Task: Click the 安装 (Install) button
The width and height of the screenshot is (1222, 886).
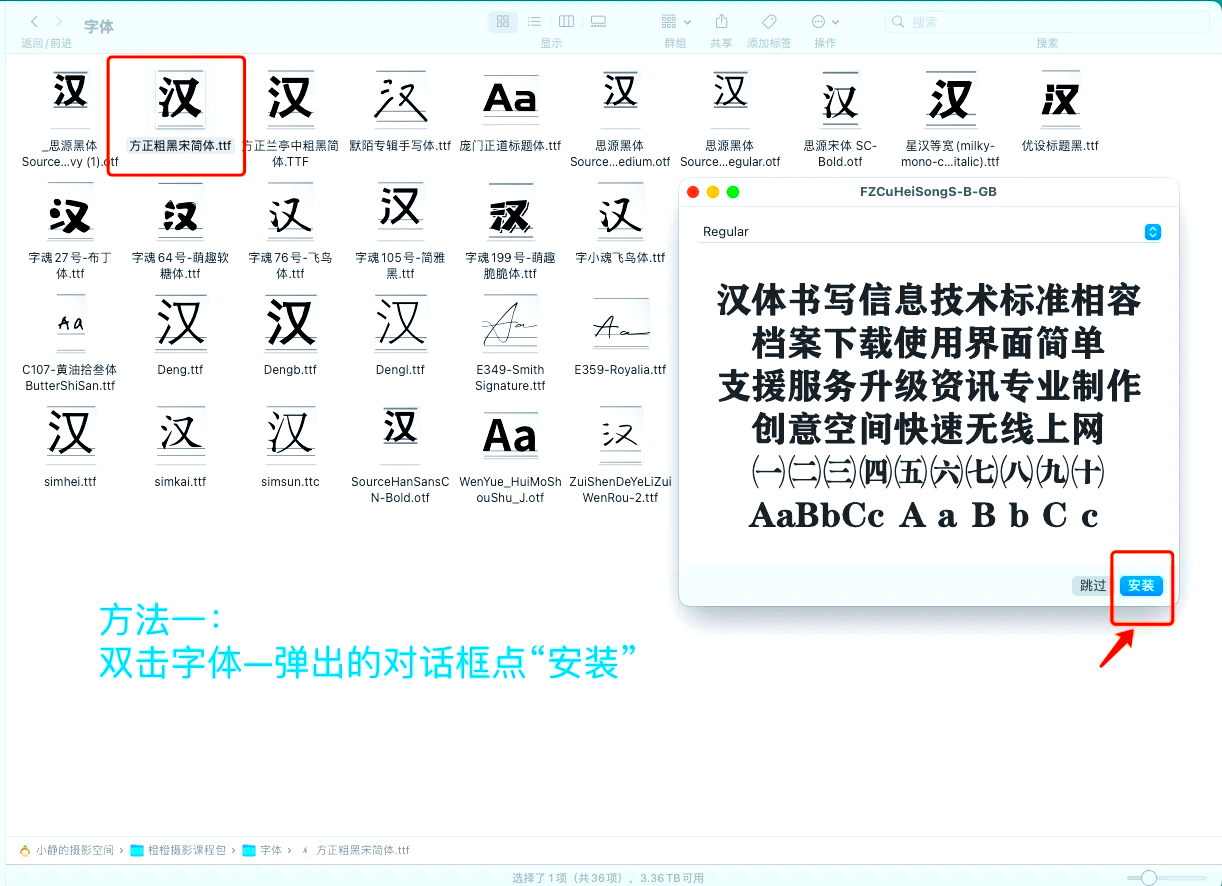Action: click(1141, 585)
